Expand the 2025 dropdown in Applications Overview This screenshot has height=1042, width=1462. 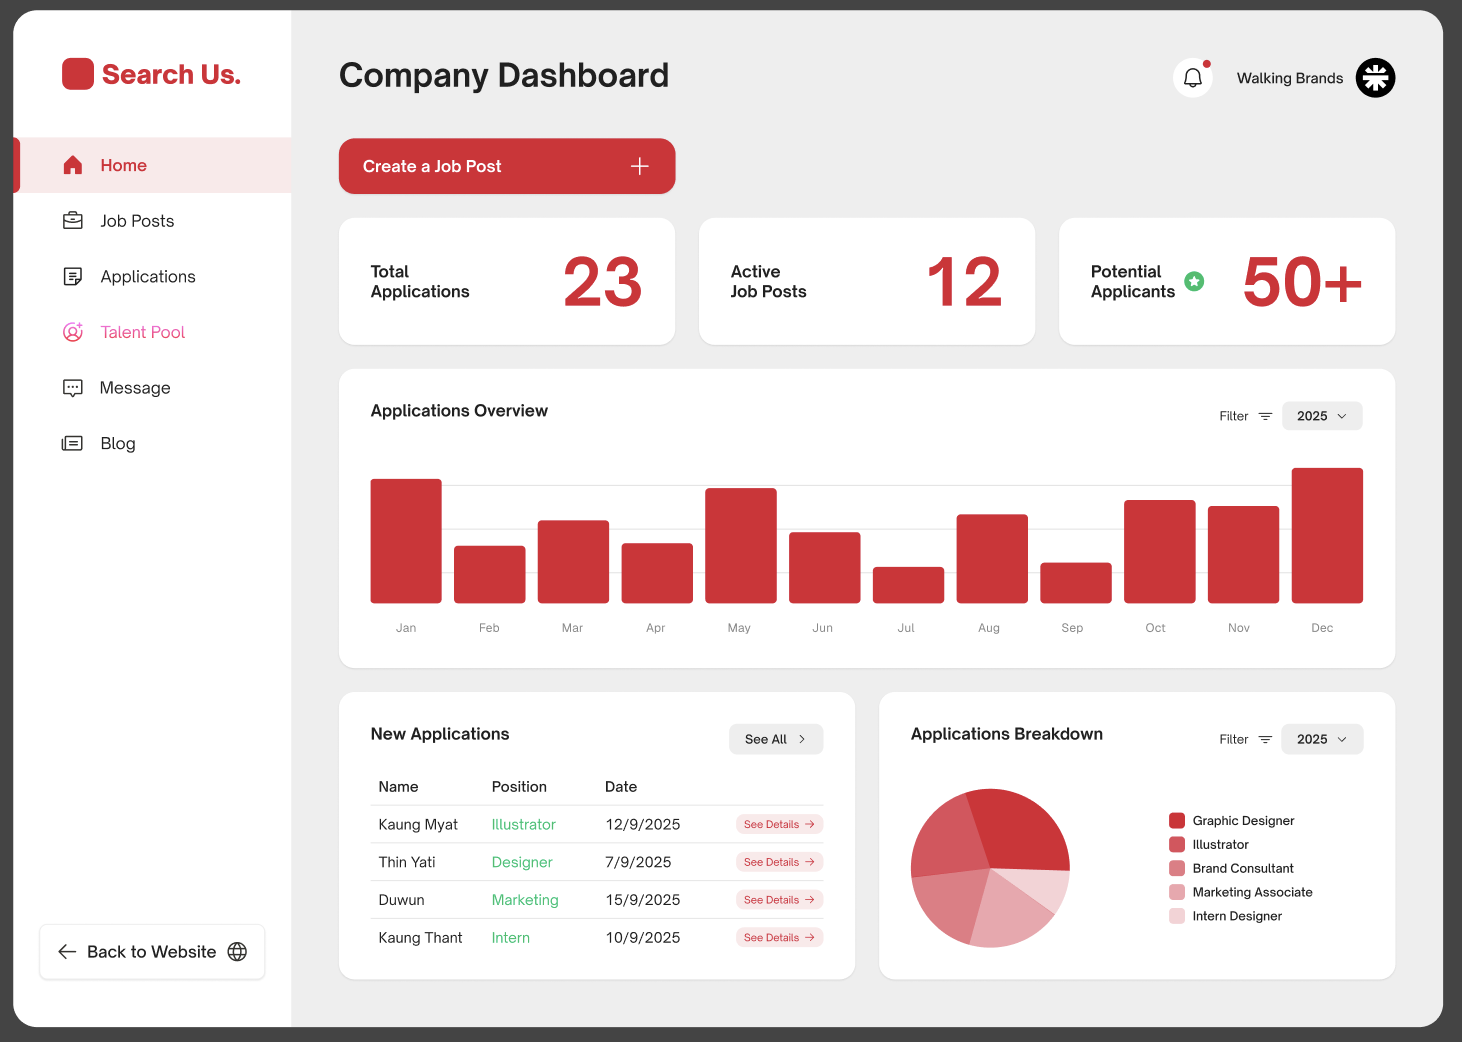coord(1321,416)
